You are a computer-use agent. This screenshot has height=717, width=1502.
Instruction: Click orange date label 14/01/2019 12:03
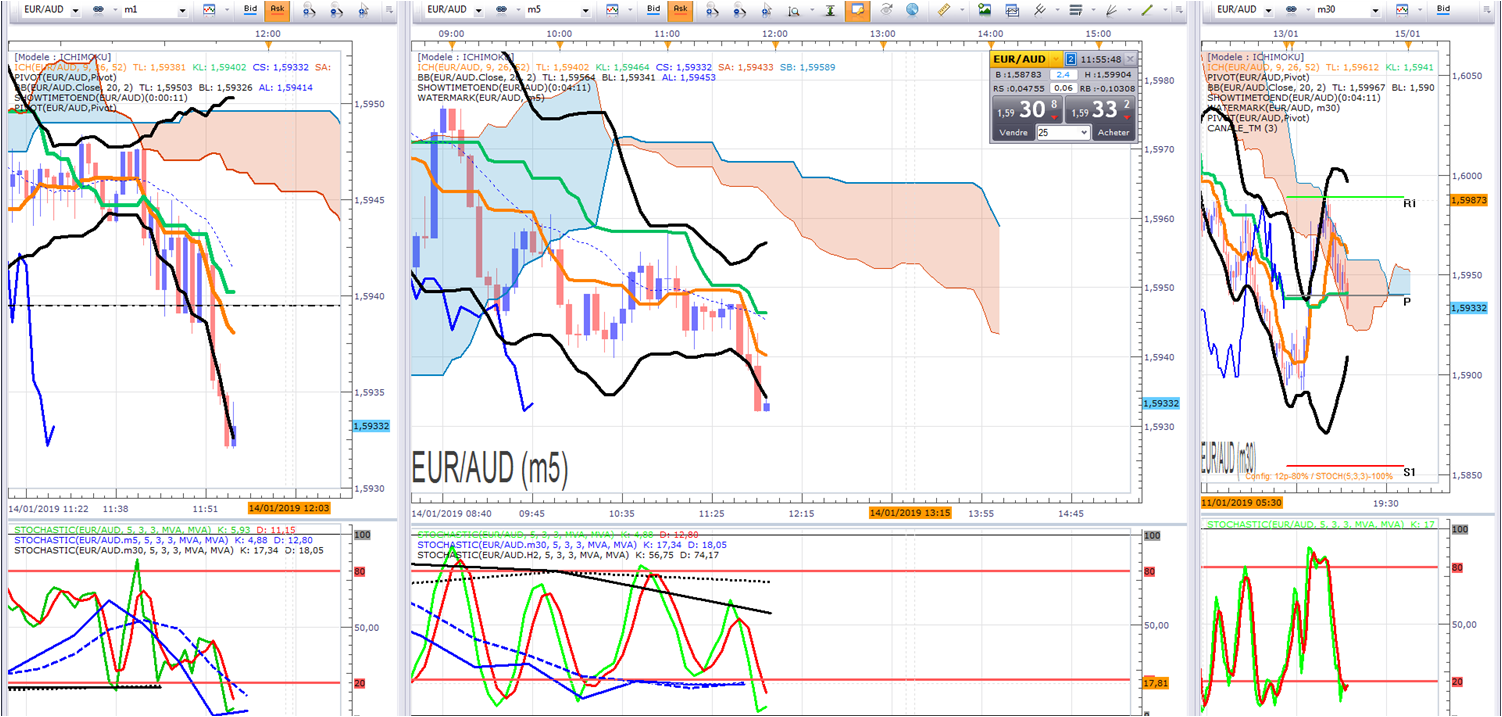click(287, 508)
